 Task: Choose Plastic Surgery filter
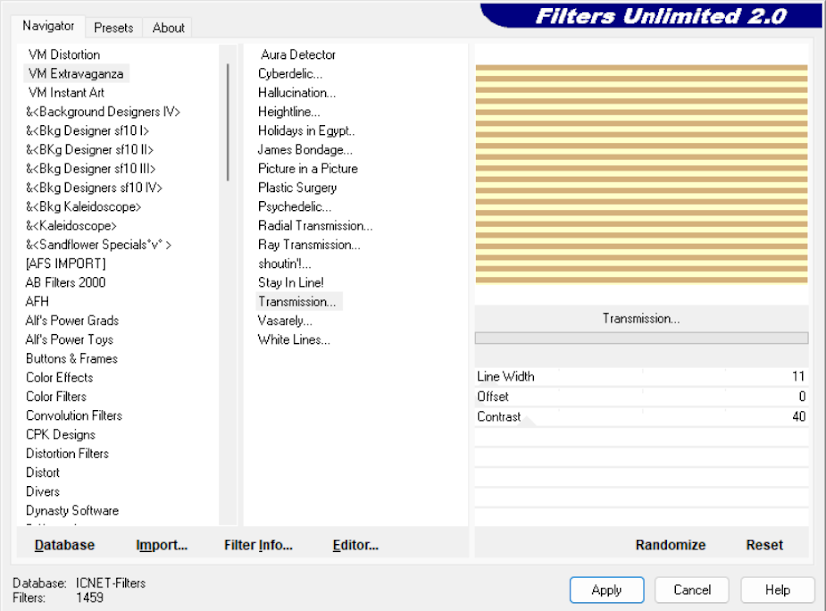pos(297,188)
